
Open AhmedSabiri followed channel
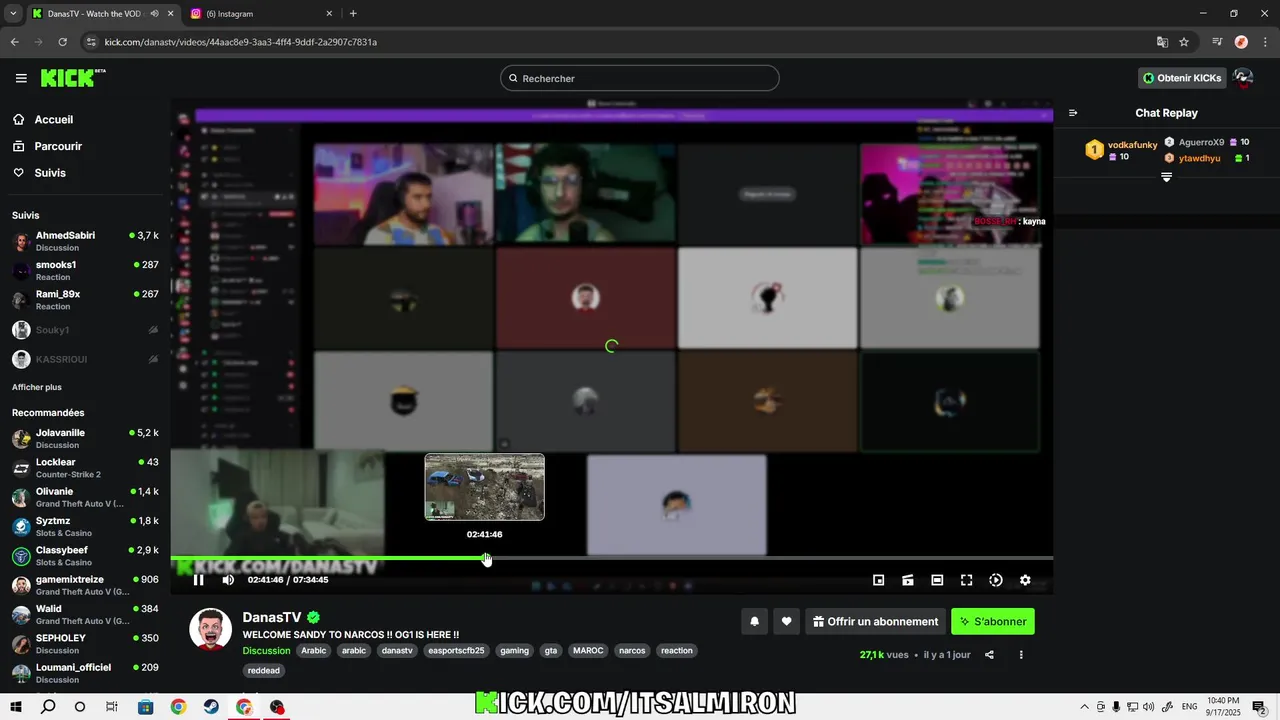click(85, 241)
